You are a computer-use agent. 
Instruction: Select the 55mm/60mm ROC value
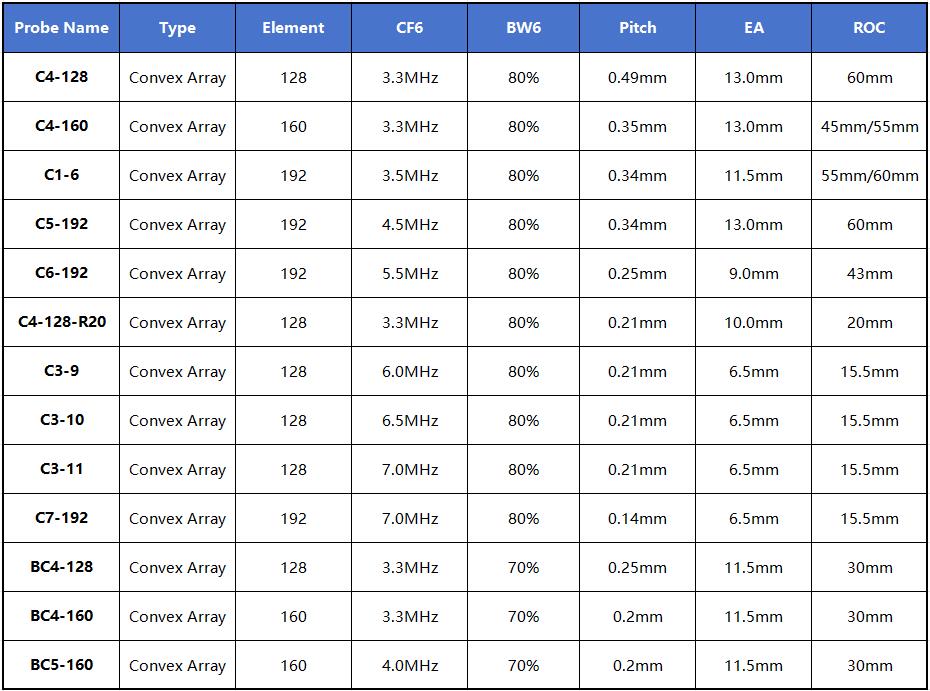coord(869,176)
